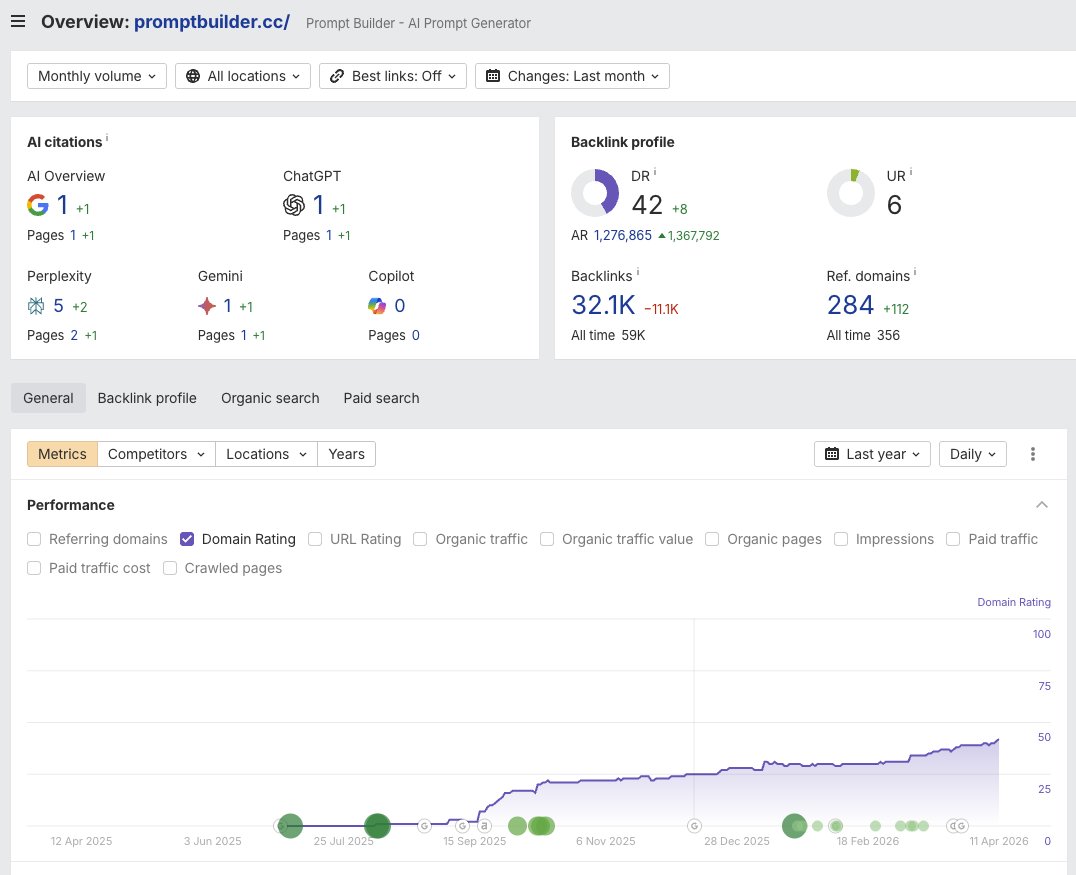Enable the URL Rating checkbox
The width and height of the screenshot is (1076, 875).
pos(315,539)
